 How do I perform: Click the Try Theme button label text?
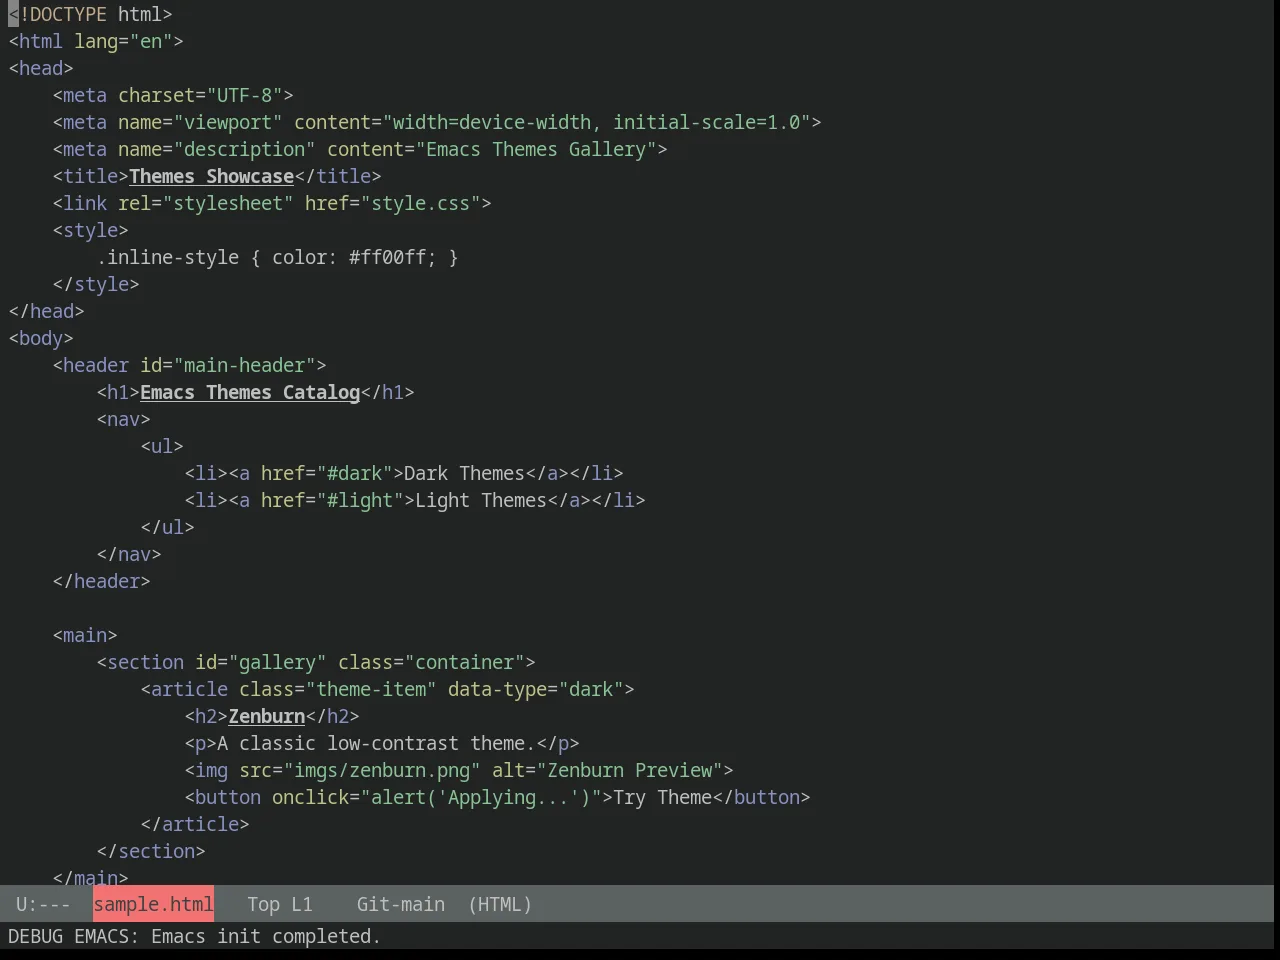[x=662, y=797]
